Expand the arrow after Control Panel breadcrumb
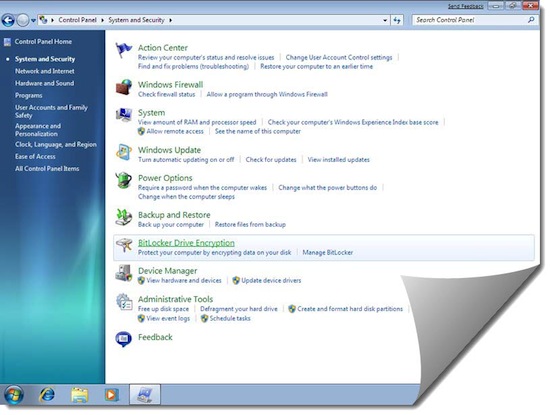Image resolution: width=550 pixels, height=415 pixels. point(102,20)
